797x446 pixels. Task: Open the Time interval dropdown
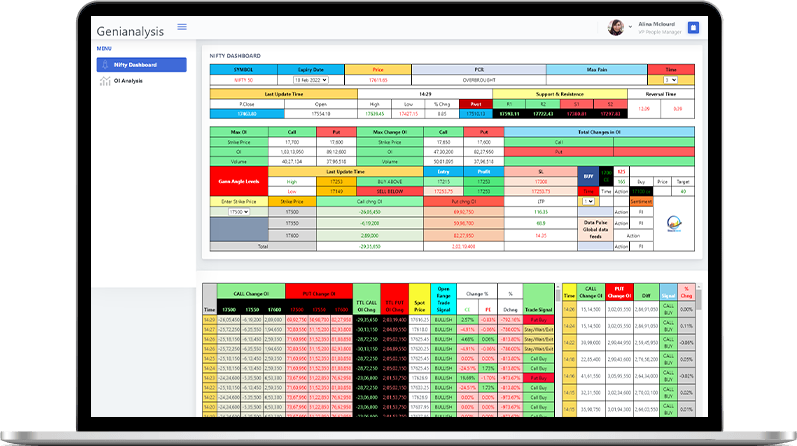pyautogui.click(x=670, y=79)
